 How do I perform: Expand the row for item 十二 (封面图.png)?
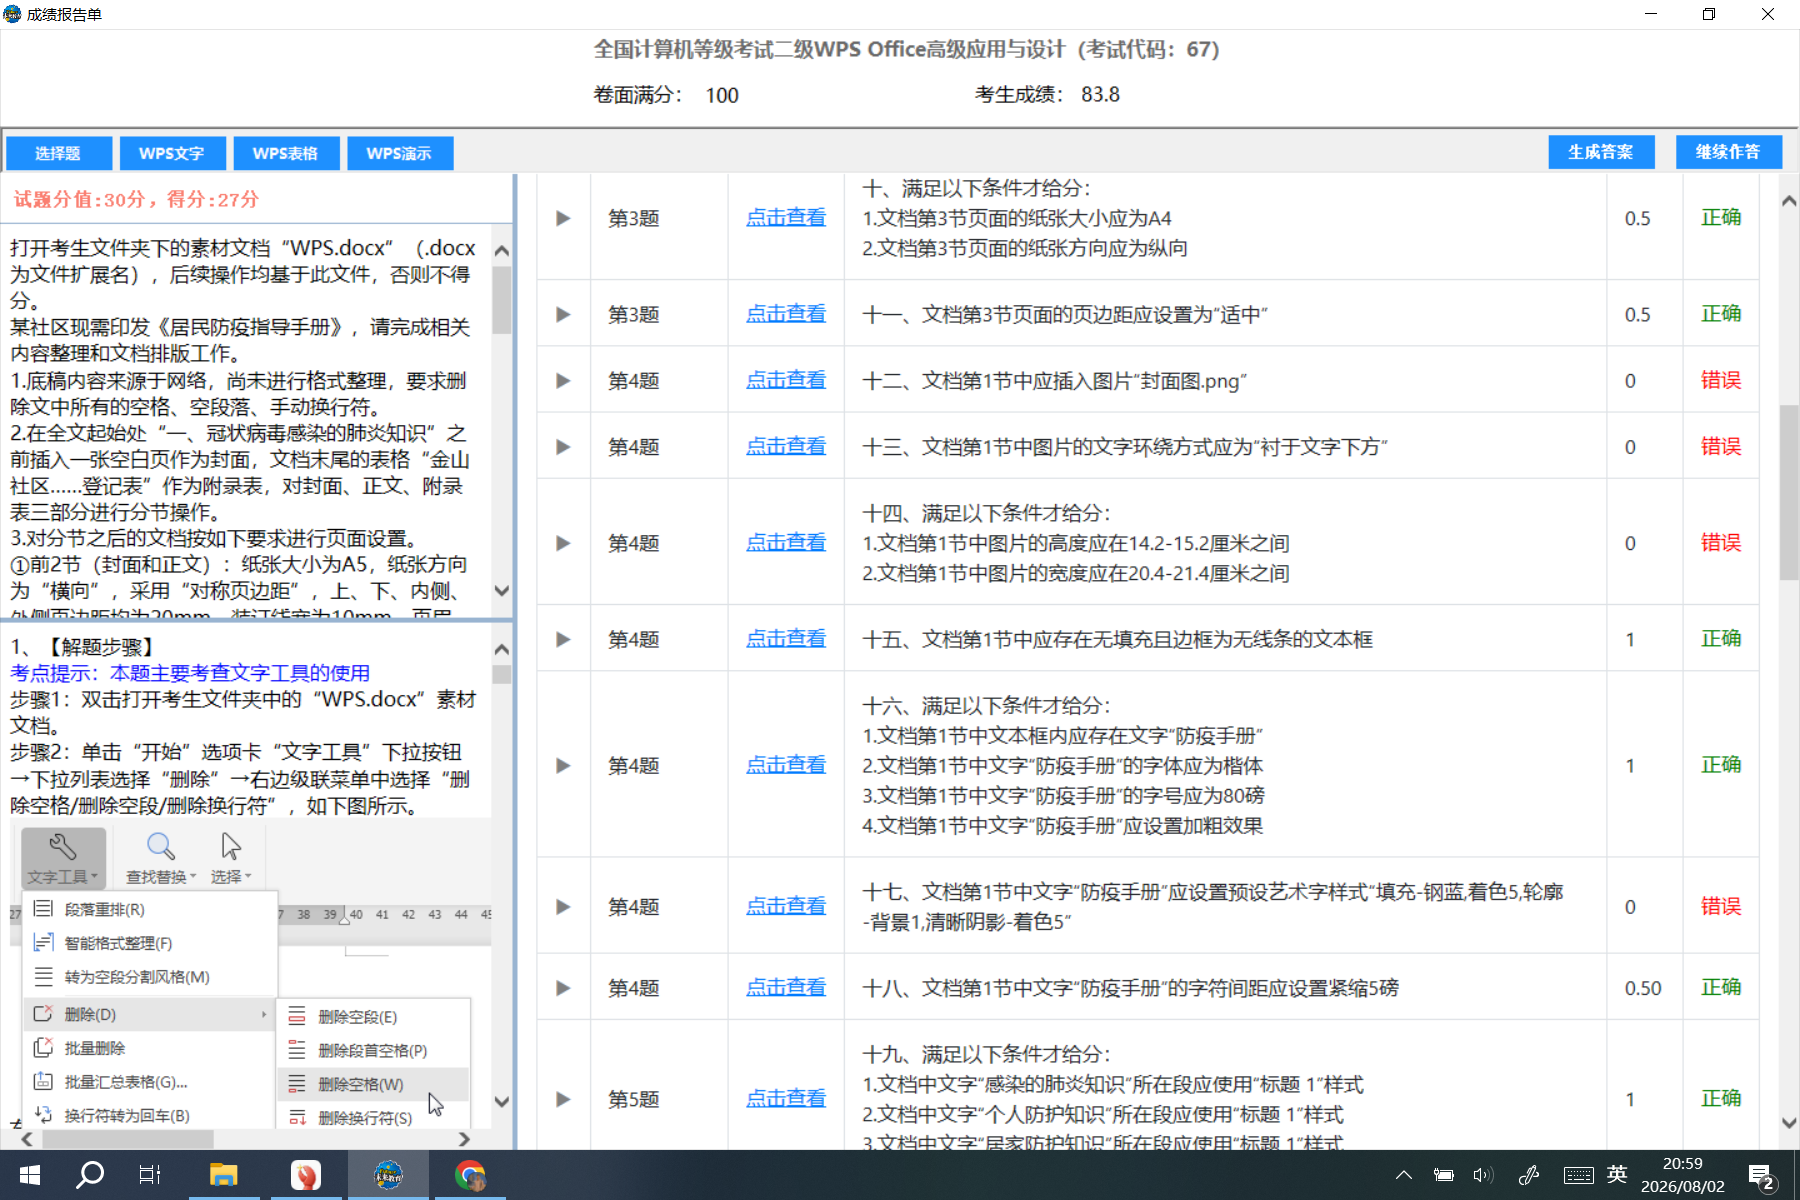click(x=563, y=381)
